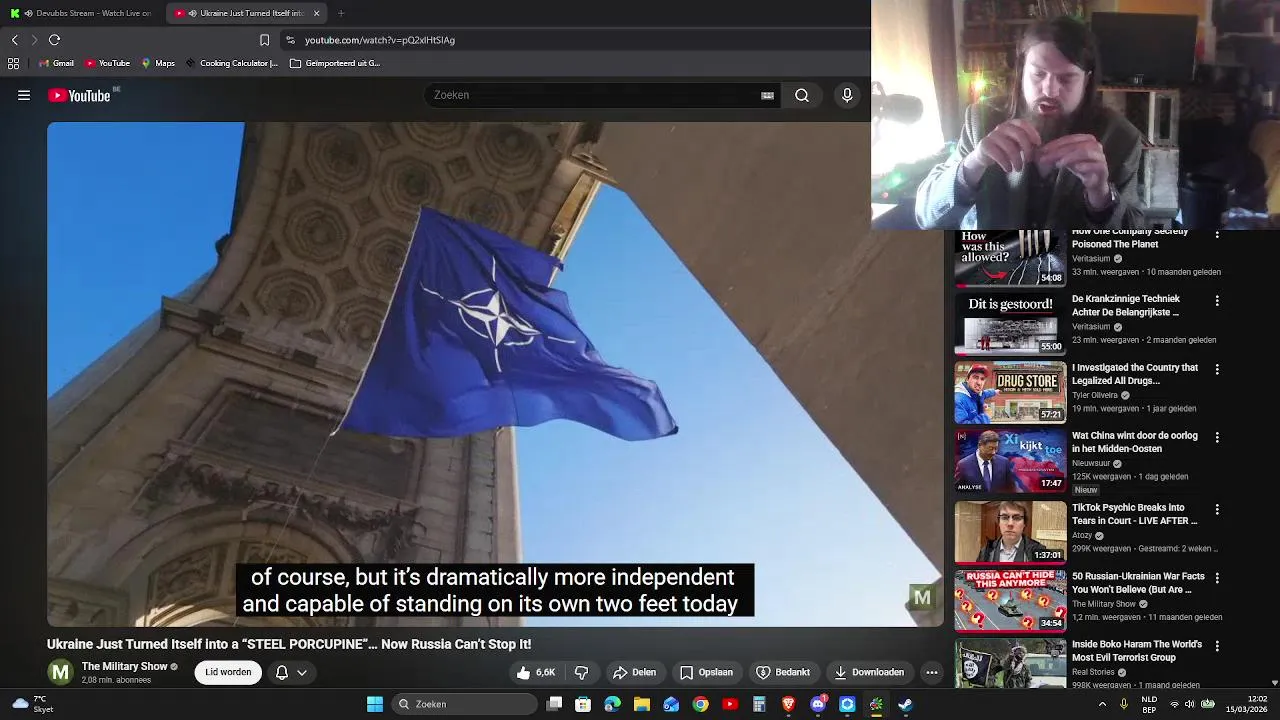Play Russia Can't Hide This Anymore thumbnail

[1010, 600]
